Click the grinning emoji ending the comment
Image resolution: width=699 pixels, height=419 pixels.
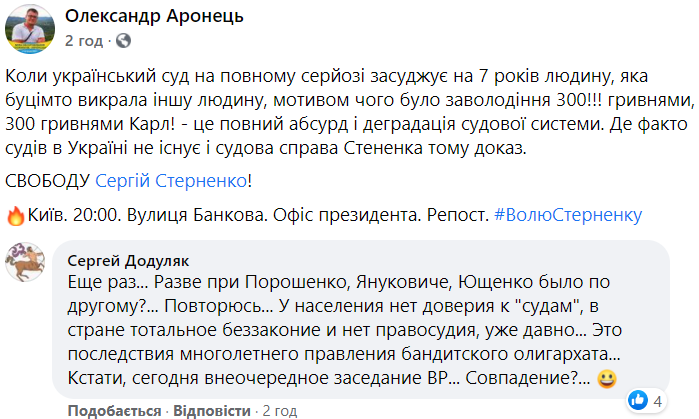[604, 379]
